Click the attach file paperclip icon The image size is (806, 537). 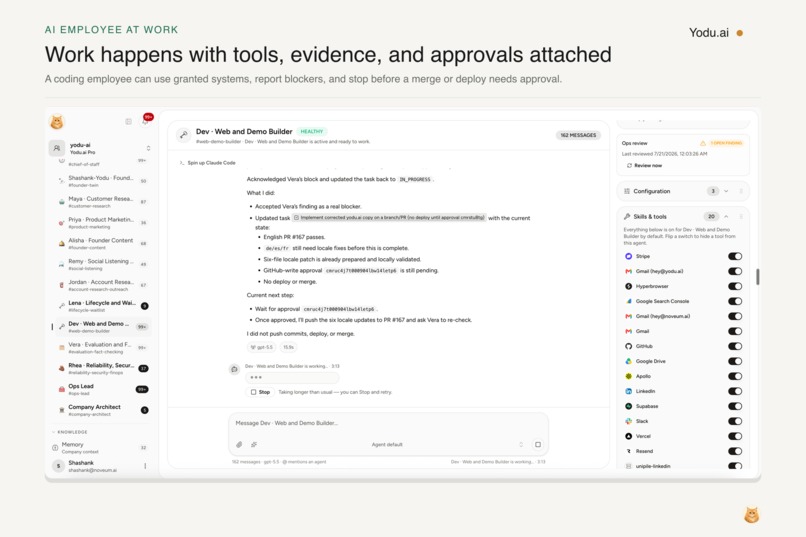click(x=239, y=445)
